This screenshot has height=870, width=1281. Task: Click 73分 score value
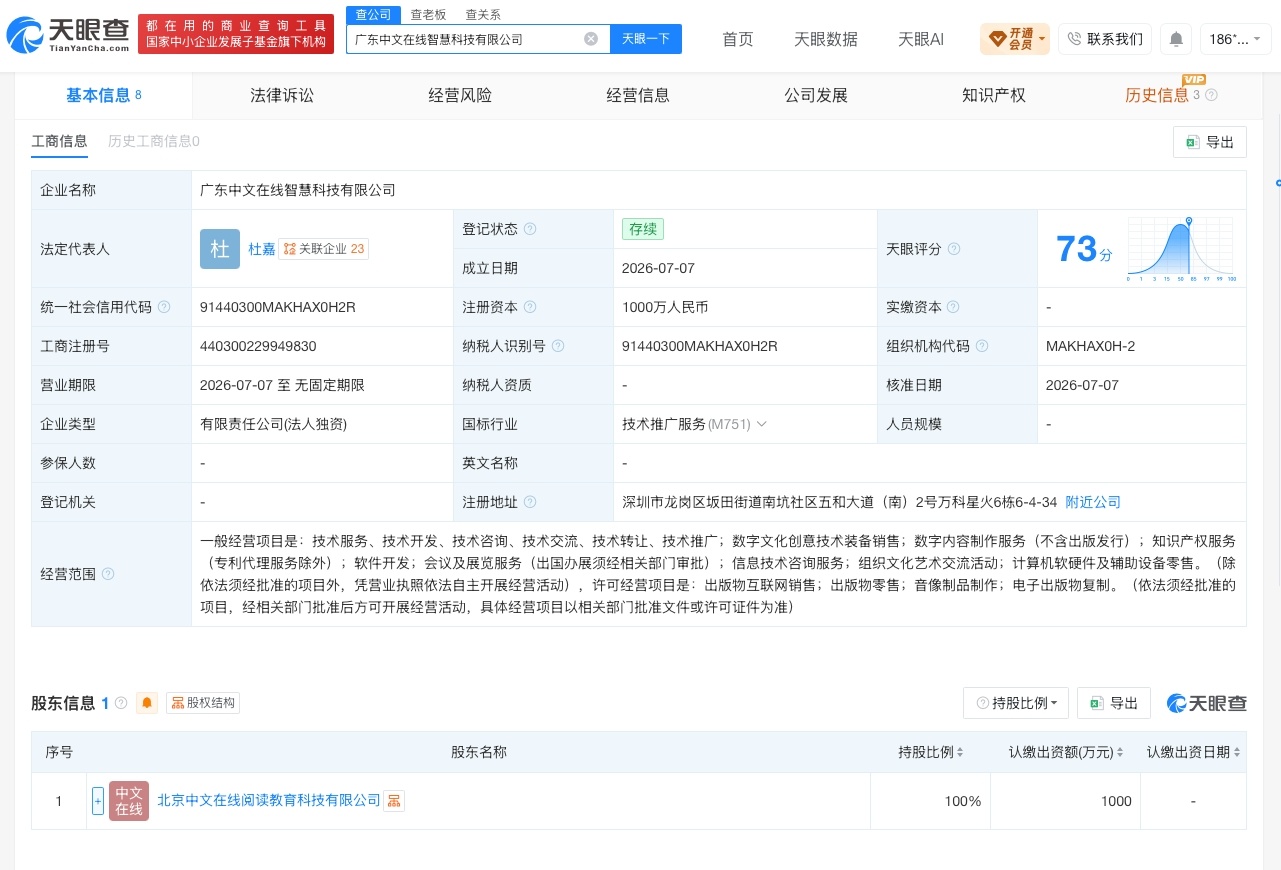coord(1083,249)
